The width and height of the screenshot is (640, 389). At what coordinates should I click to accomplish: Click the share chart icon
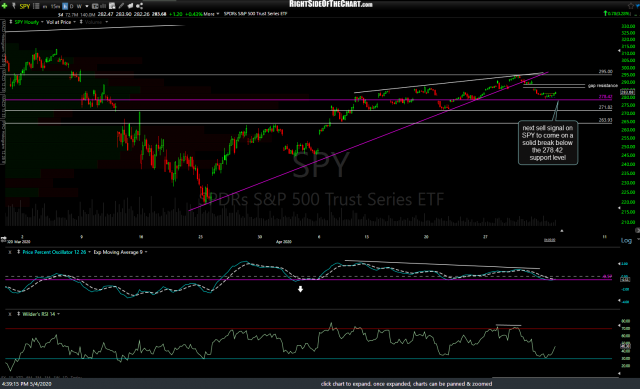140,6
